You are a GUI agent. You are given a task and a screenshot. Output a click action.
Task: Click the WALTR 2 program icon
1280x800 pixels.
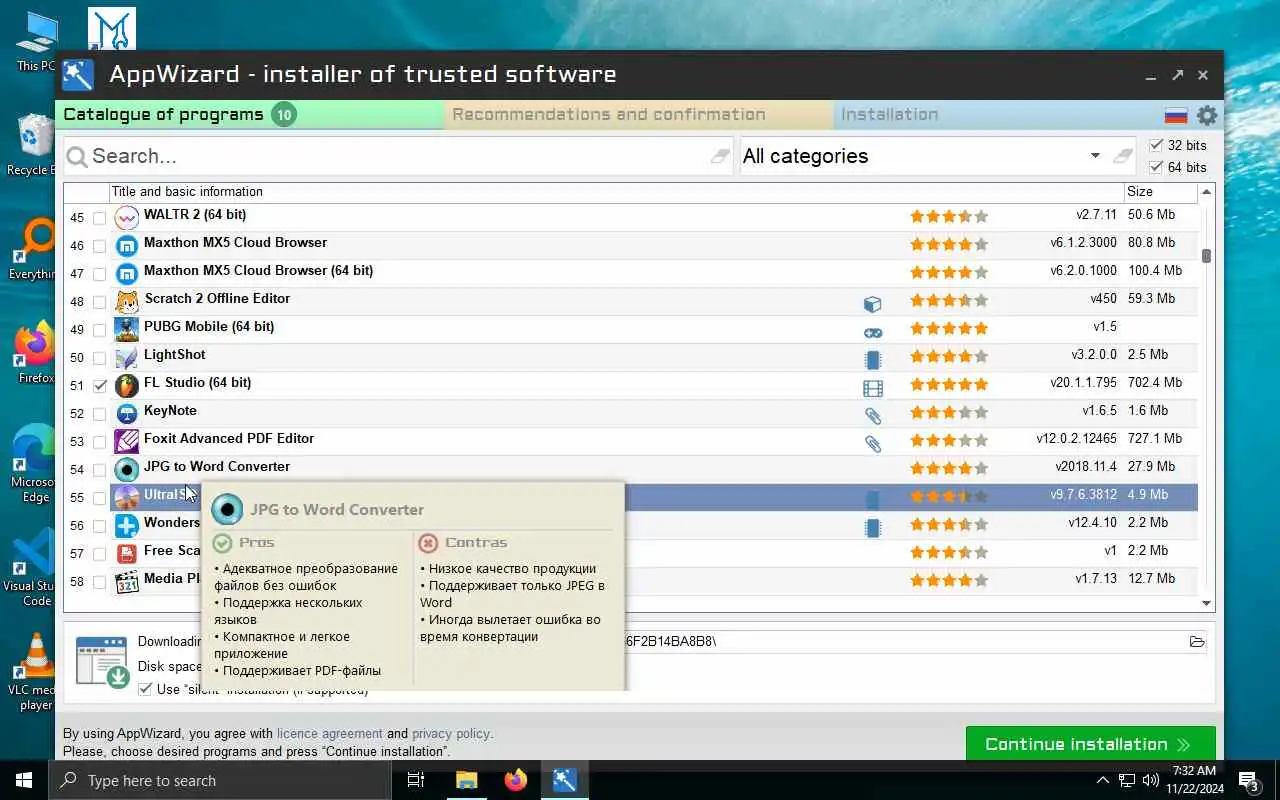coord(126,217)
